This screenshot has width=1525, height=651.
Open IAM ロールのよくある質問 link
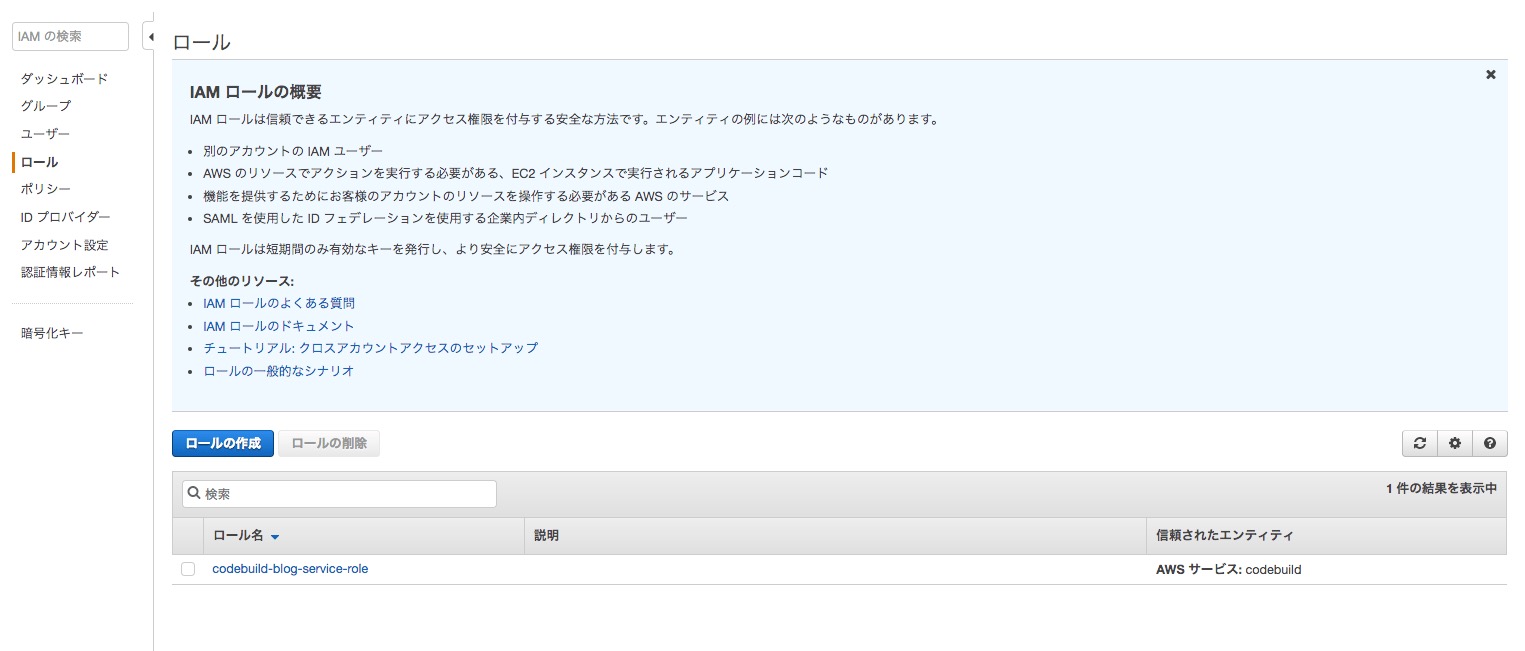tap(278, 303)
